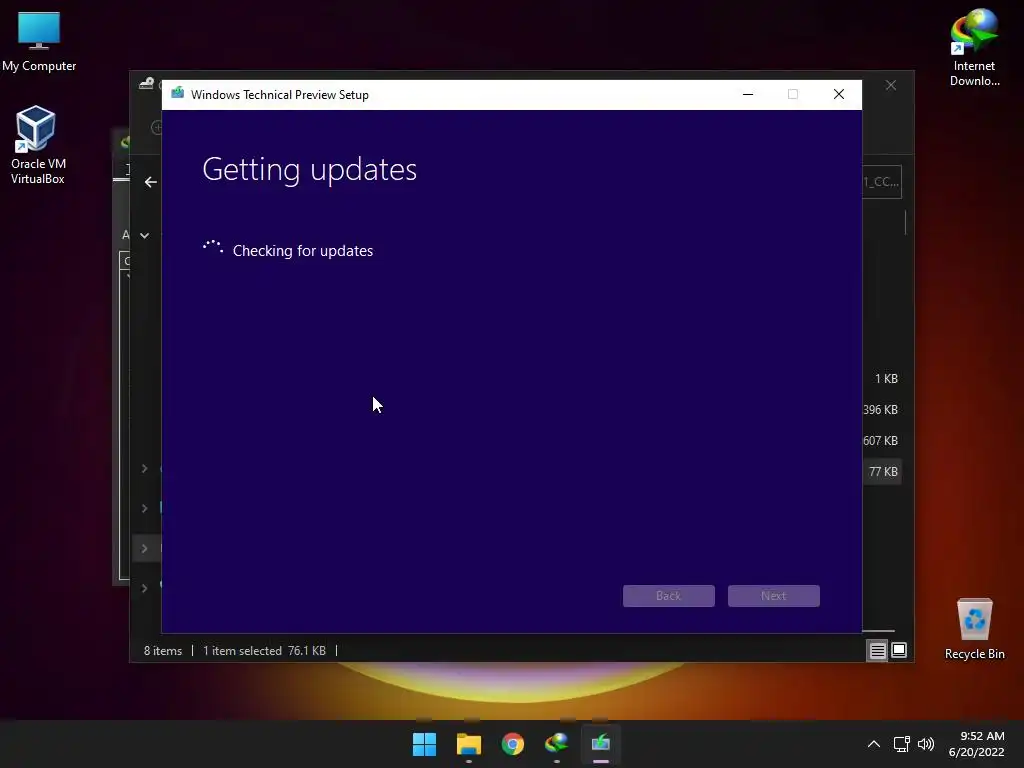Viewport: 1024px width, 768px height.
Task: Select the 396 KB file row
Action: (x=880, y=409)
